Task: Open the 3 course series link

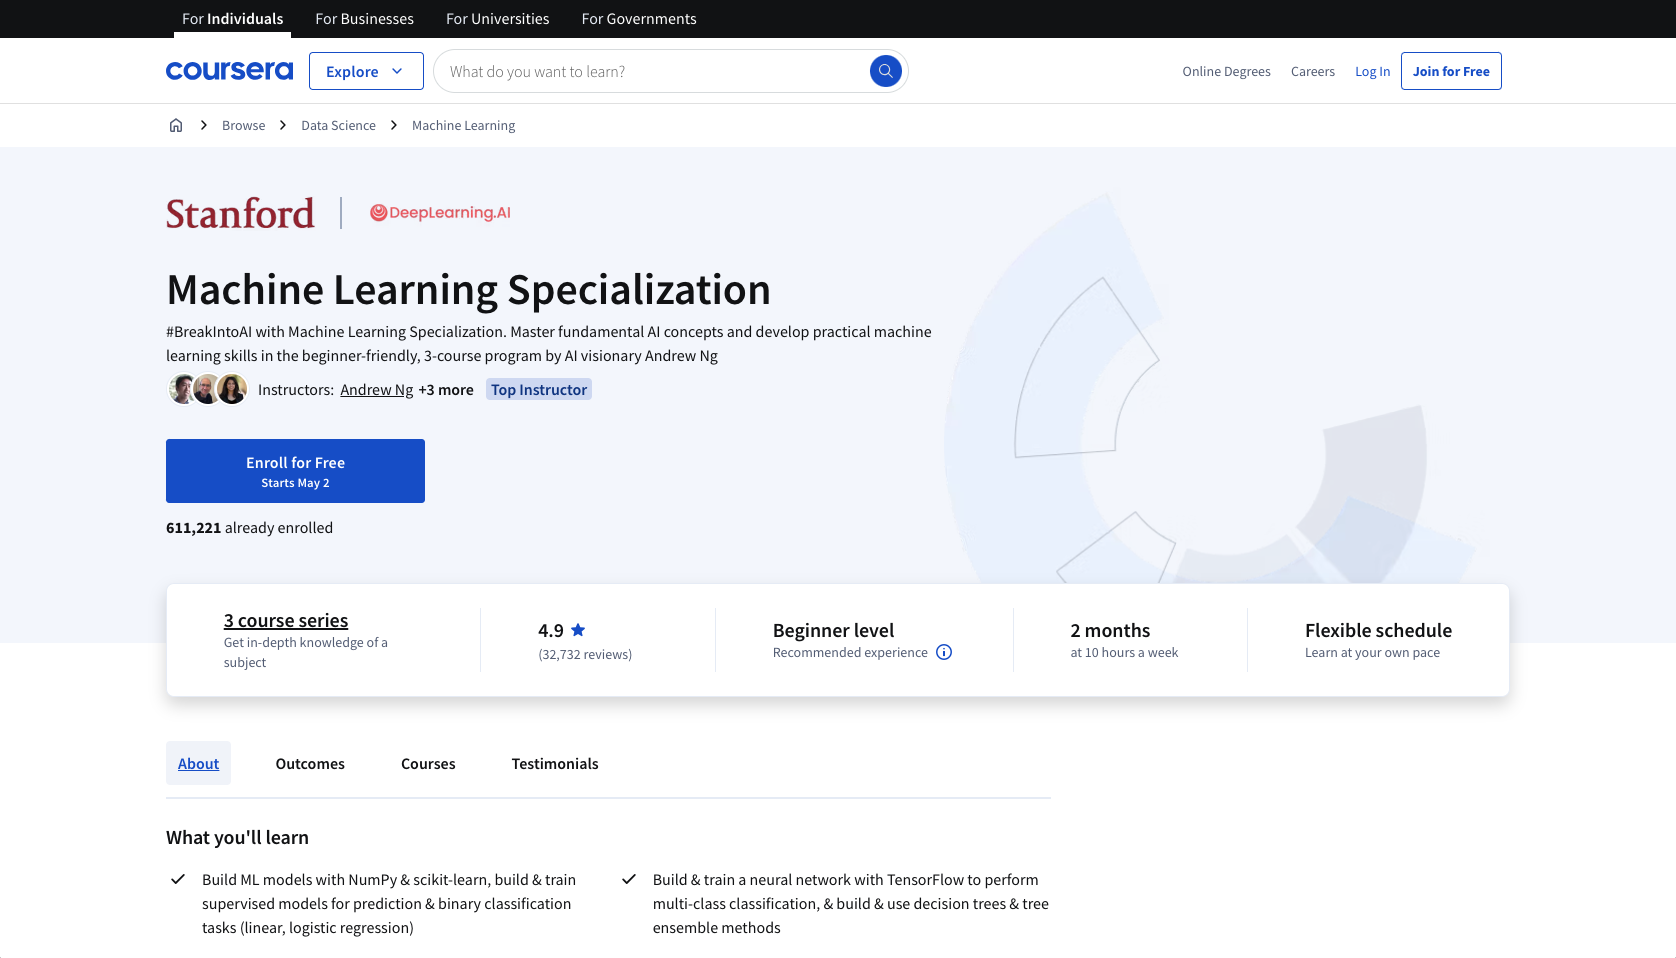Action: pyautogui.click(x=286, y=620)
